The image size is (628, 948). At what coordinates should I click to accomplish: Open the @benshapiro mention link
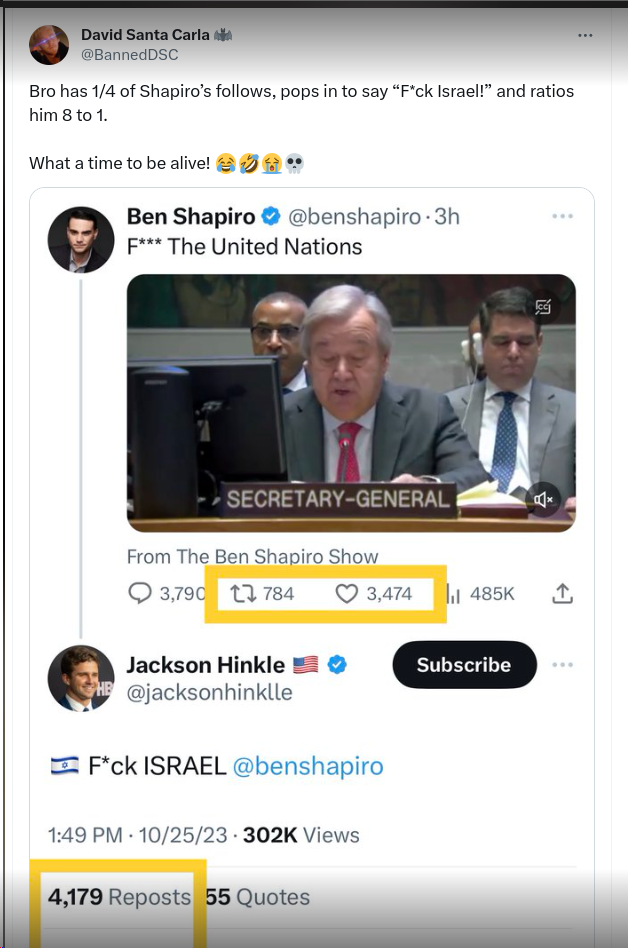(308, 766)
